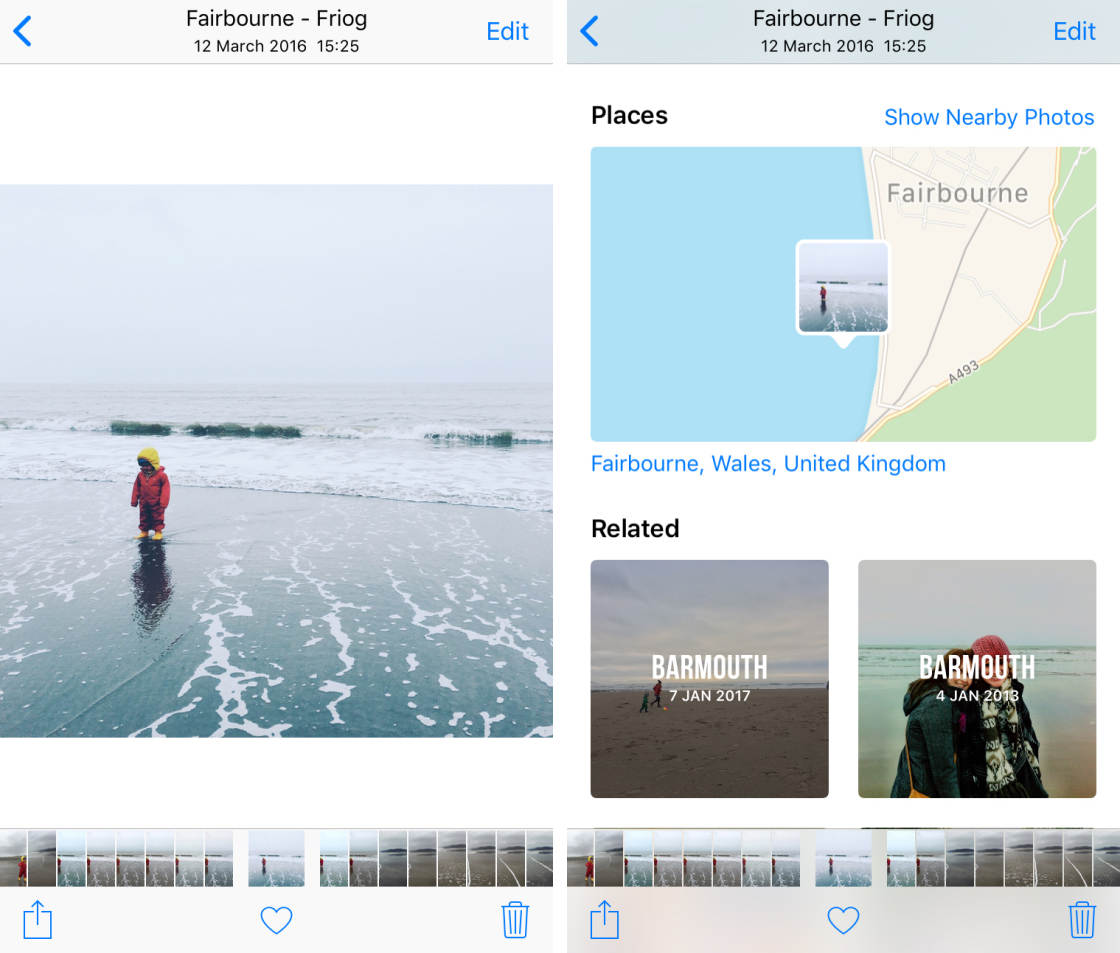Select the current enlarged thumbnail in left scrubber

tap(276, 858)
